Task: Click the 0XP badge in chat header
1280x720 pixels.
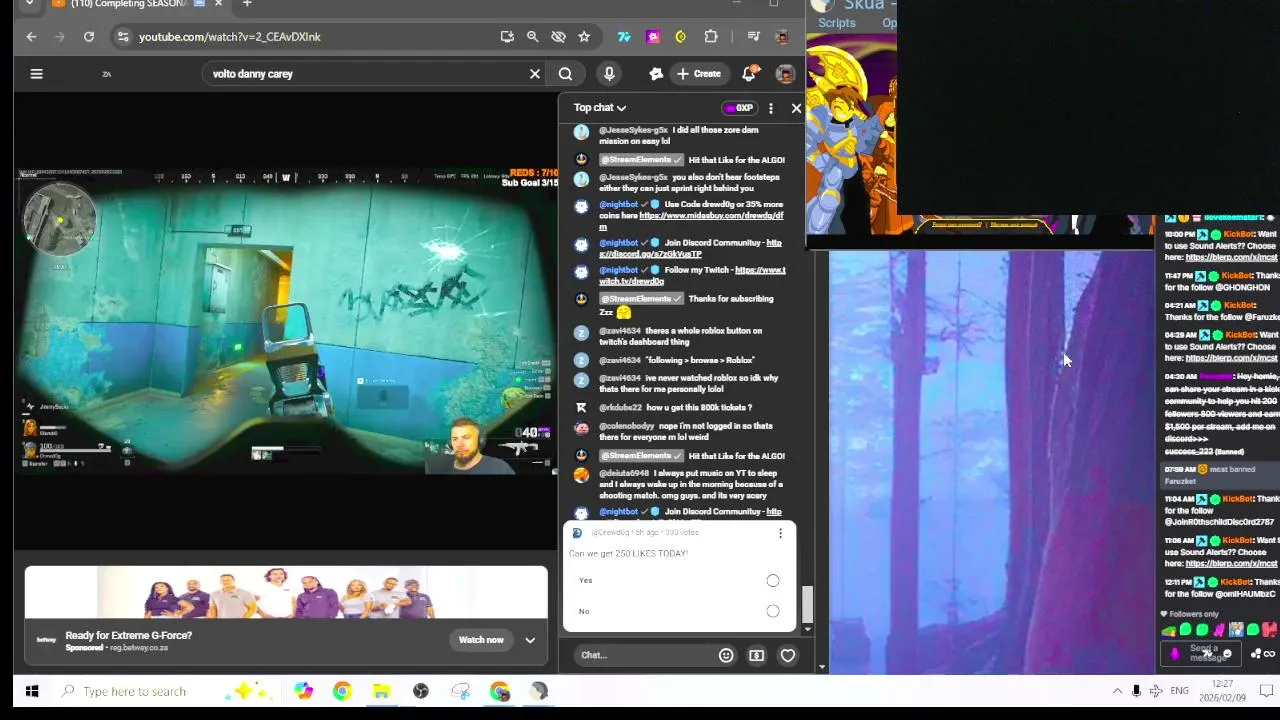Action: [740, 108]
